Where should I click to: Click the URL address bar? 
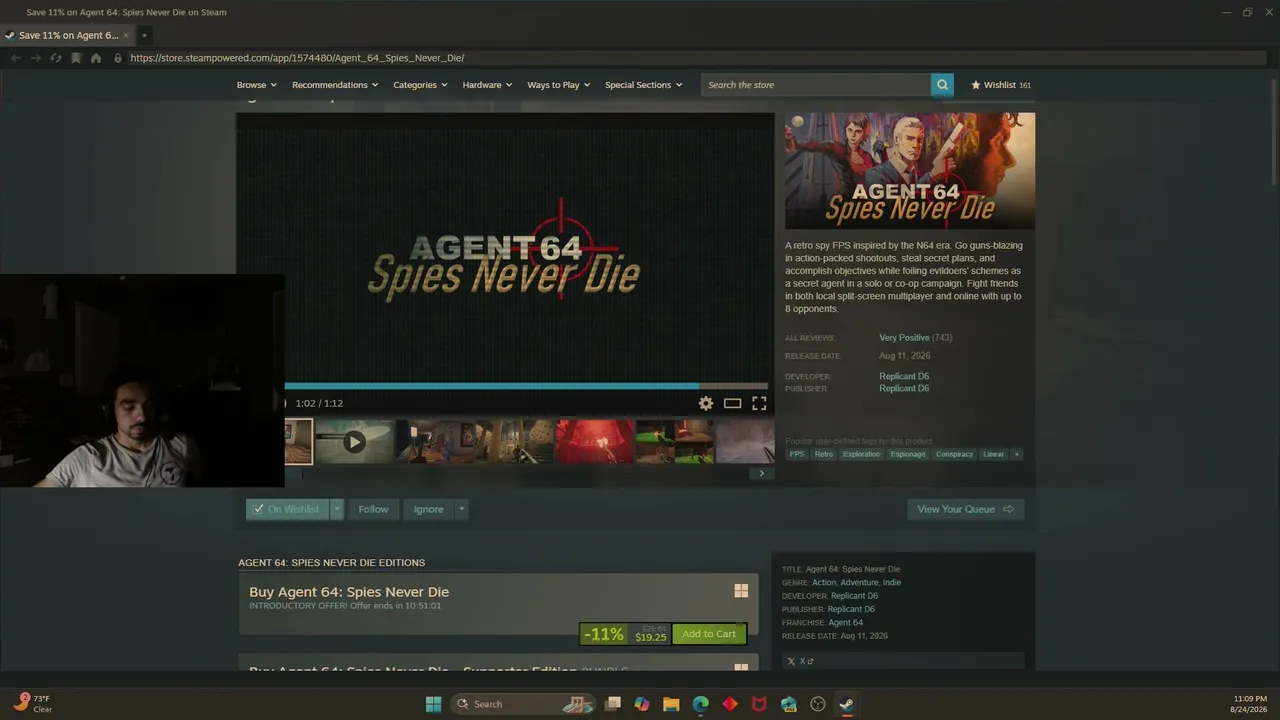(x=695, y=58)
